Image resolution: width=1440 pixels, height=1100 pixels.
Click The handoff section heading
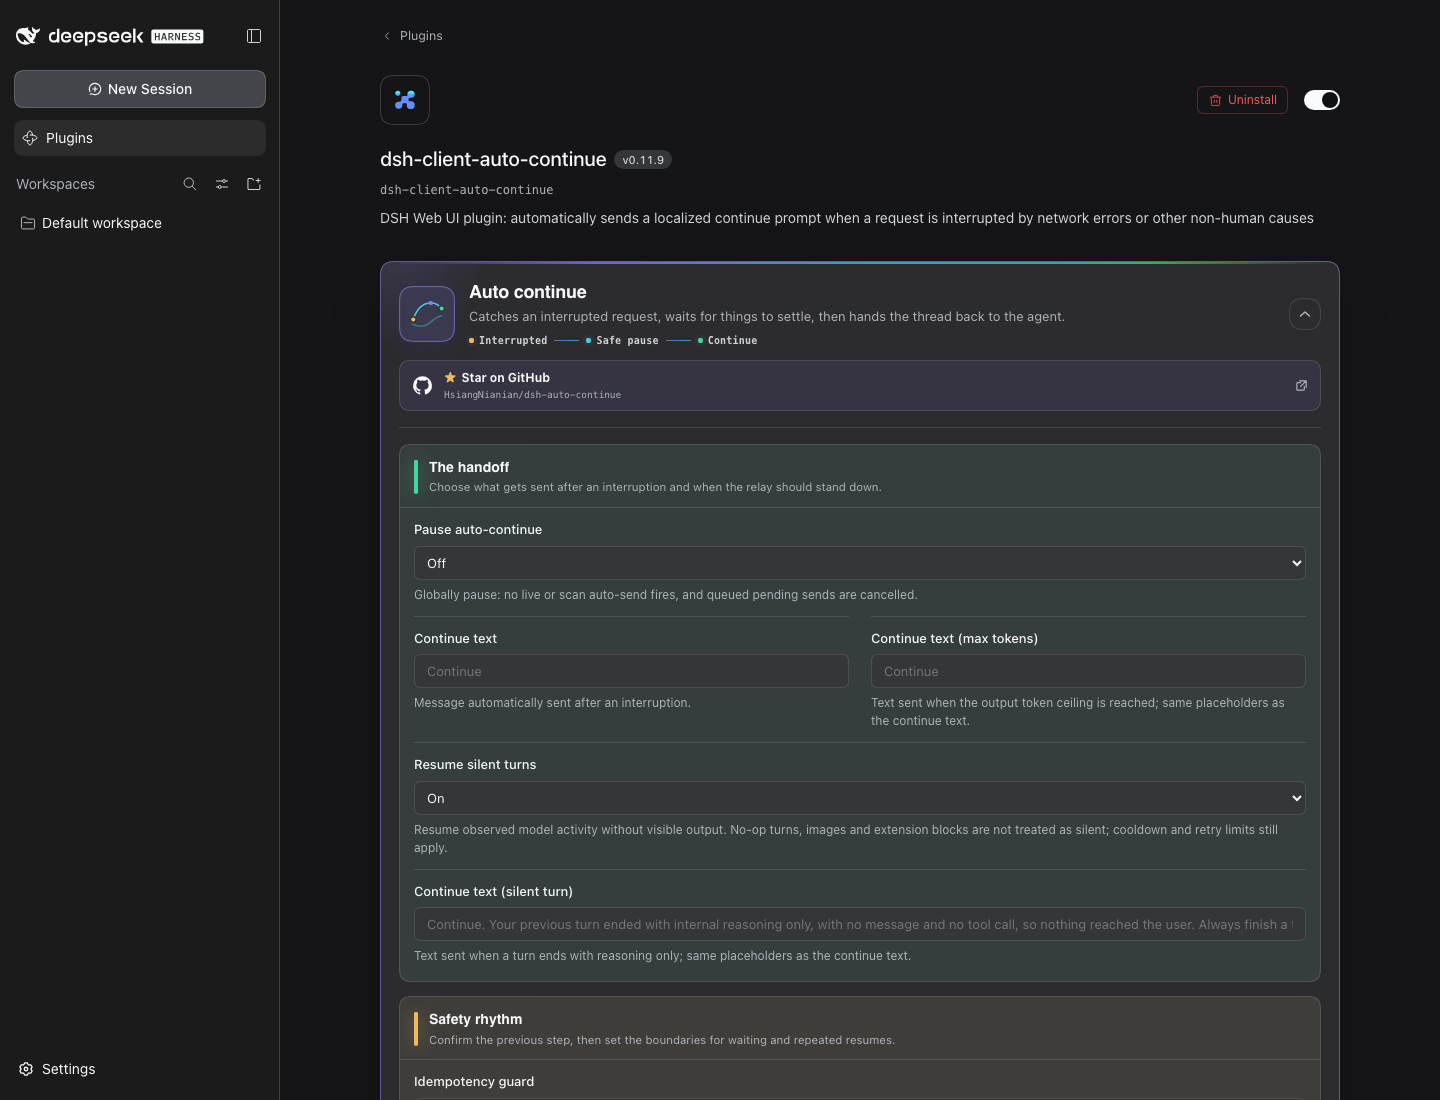pyautogui.click(x=469, y=467)
